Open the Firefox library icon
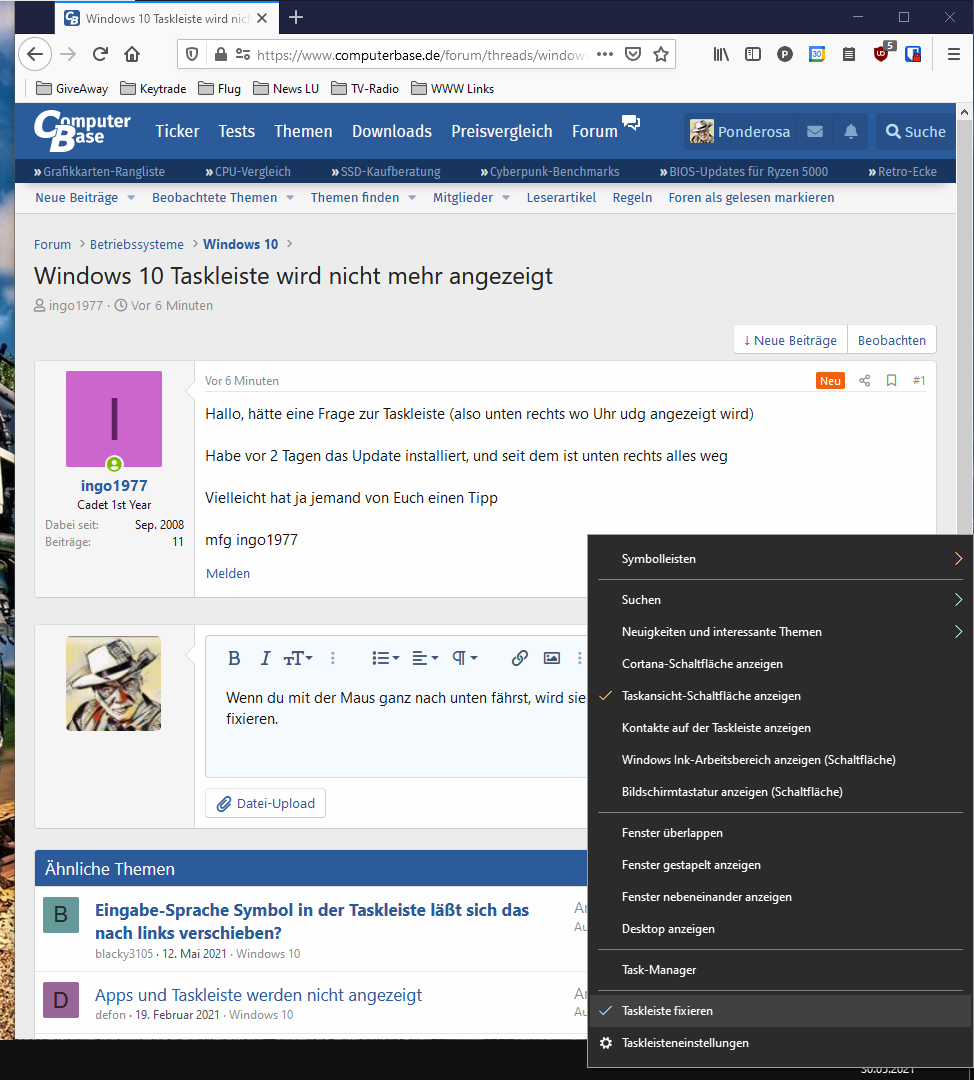Screen dimensions: 974x1080 [x=721, y=54]
